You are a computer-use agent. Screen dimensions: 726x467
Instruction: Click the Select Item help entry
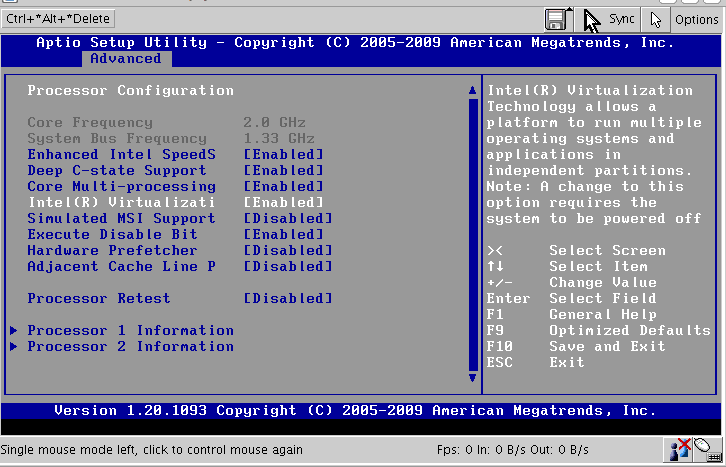tap(567, 267)
